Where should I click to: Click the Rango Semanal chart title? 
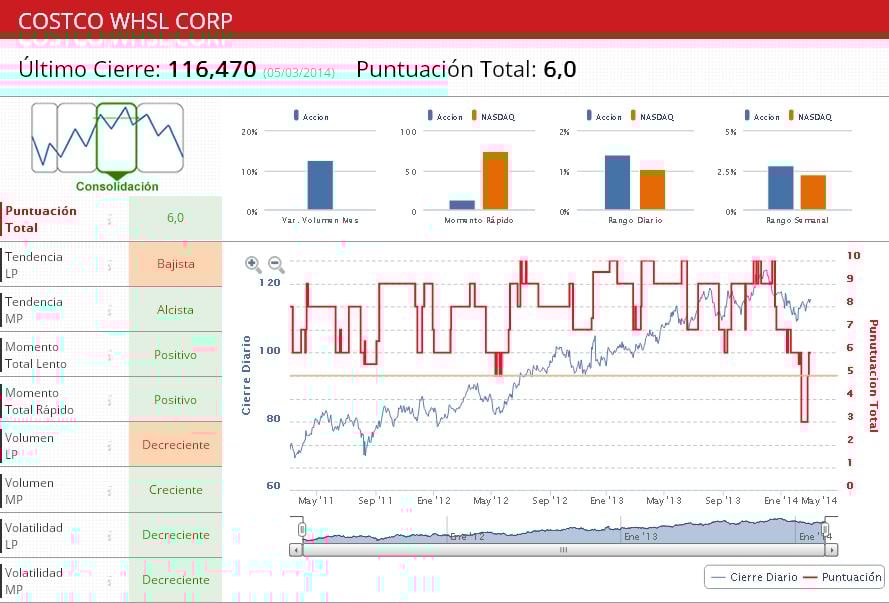pos(797,220)
